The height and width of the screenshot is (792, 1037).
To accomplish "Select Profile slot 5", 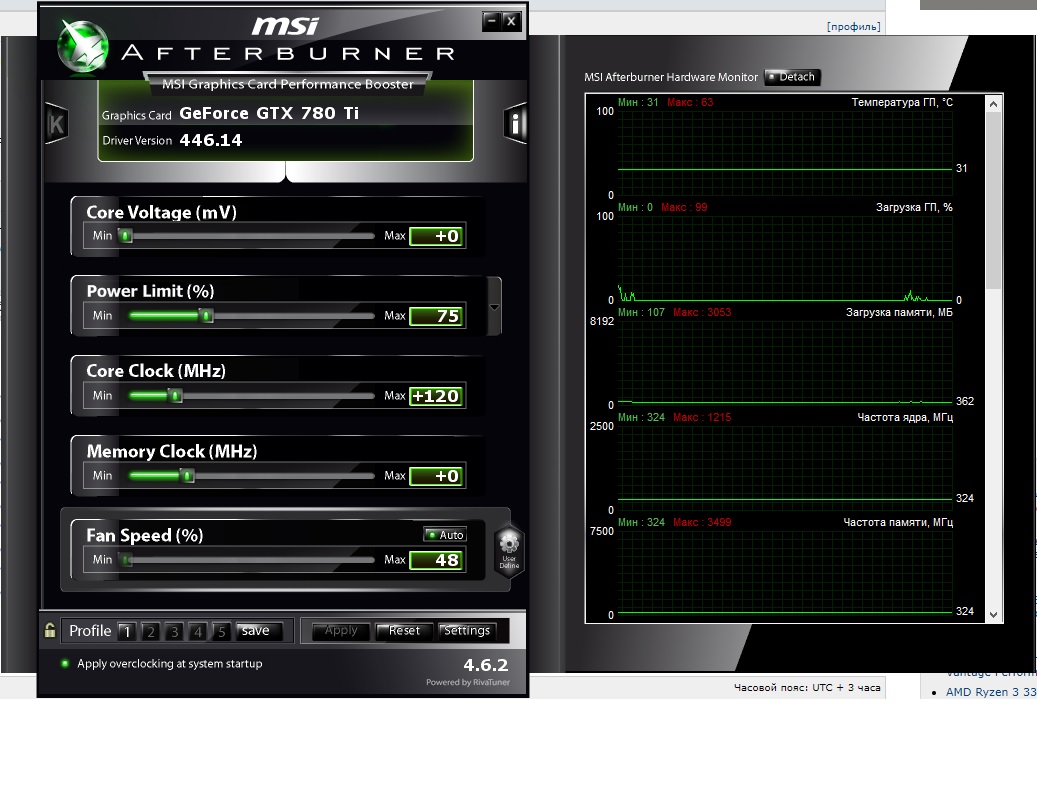I will (222, 631).
